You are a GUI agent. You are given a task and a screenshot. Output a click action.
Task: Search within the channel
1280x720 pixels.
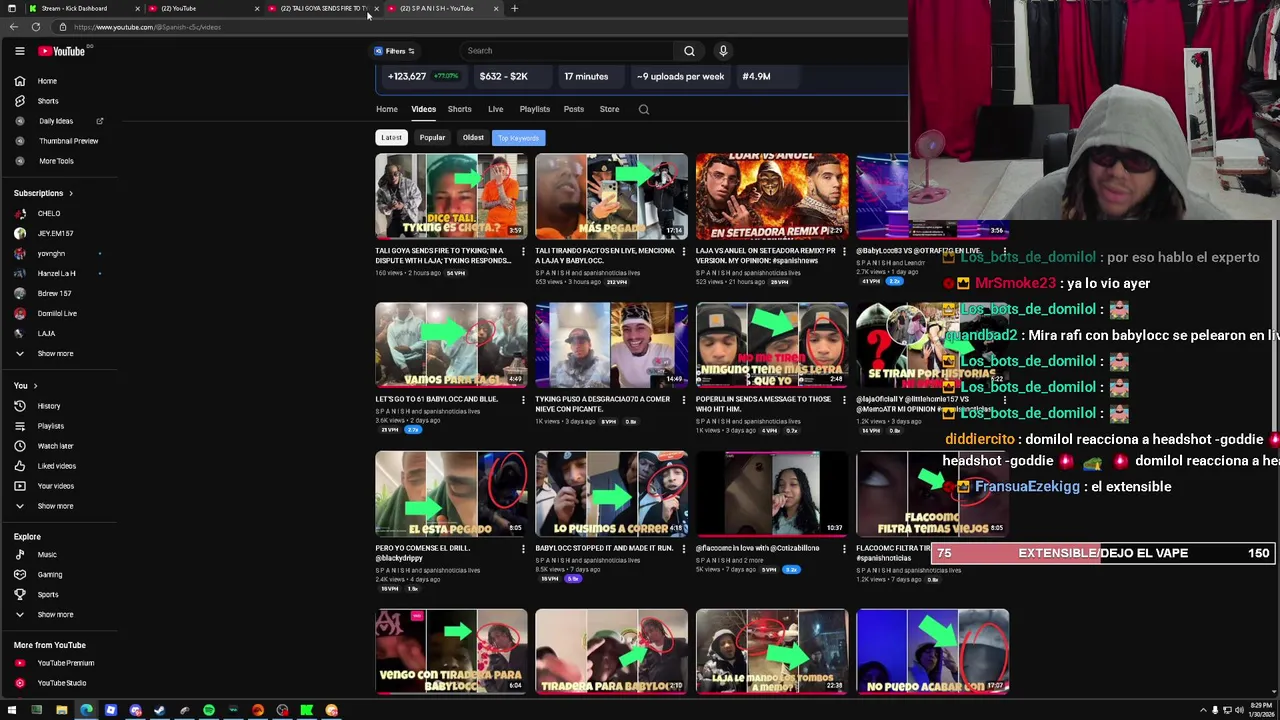point(644,109)
